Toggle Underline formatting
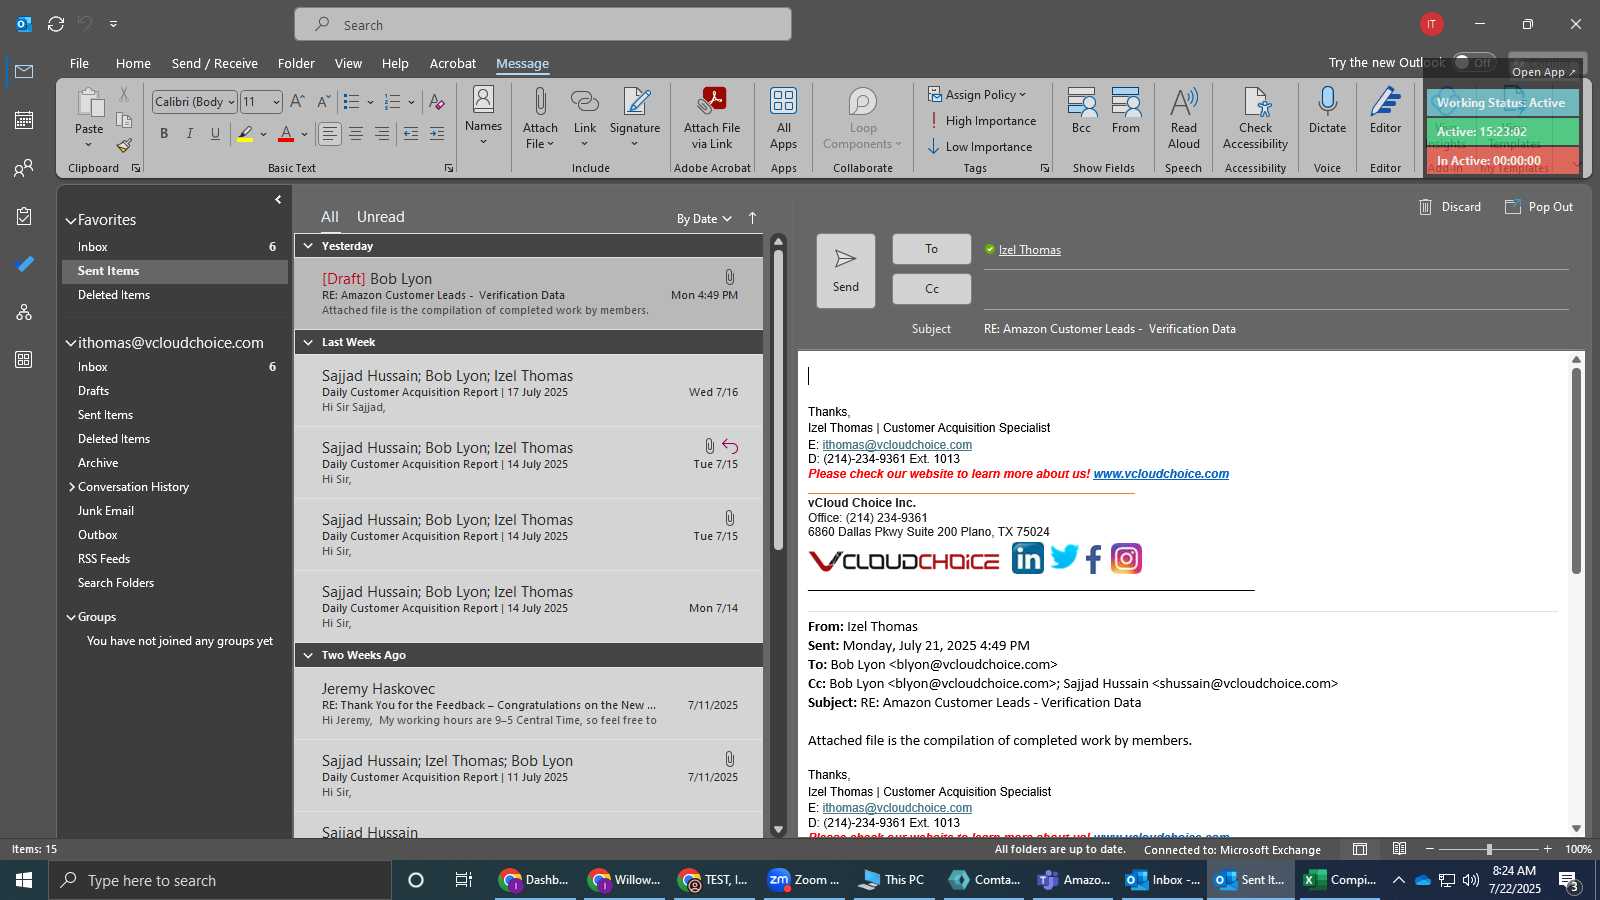The height and width of the screenshot is (900, 1600). coord(215,133)
